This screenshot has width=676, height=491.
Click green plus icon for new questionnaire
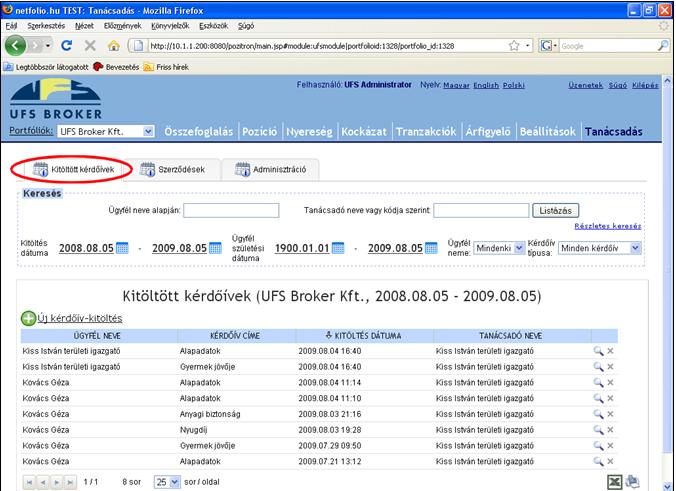pyautogui.click(x=28, y=319)
